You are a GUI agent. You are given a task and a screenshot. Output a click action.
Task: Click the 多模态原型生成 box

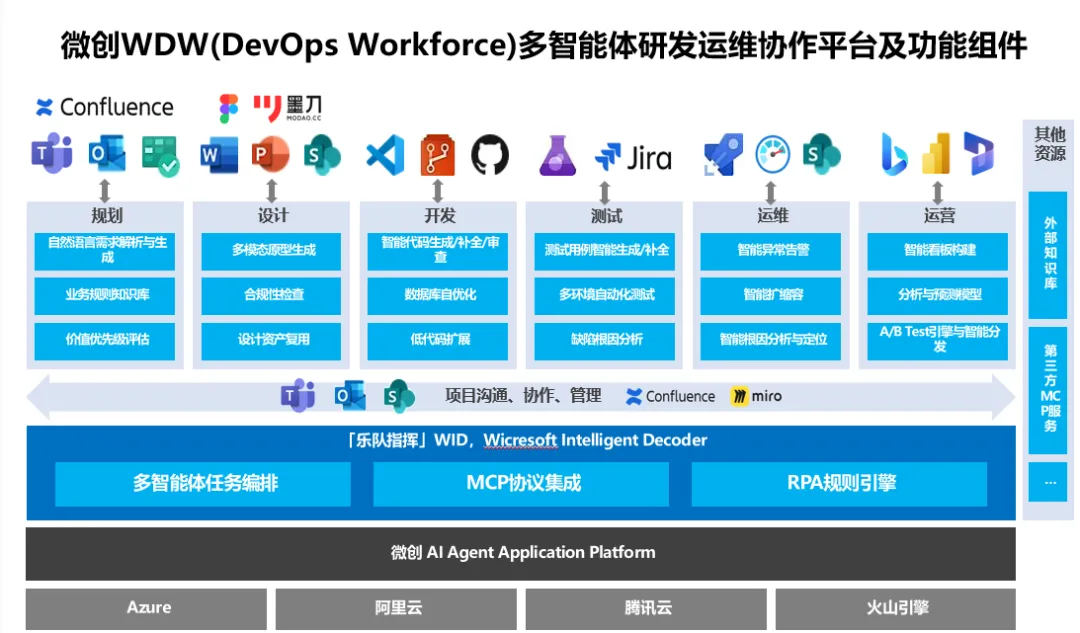coord(271,250)
